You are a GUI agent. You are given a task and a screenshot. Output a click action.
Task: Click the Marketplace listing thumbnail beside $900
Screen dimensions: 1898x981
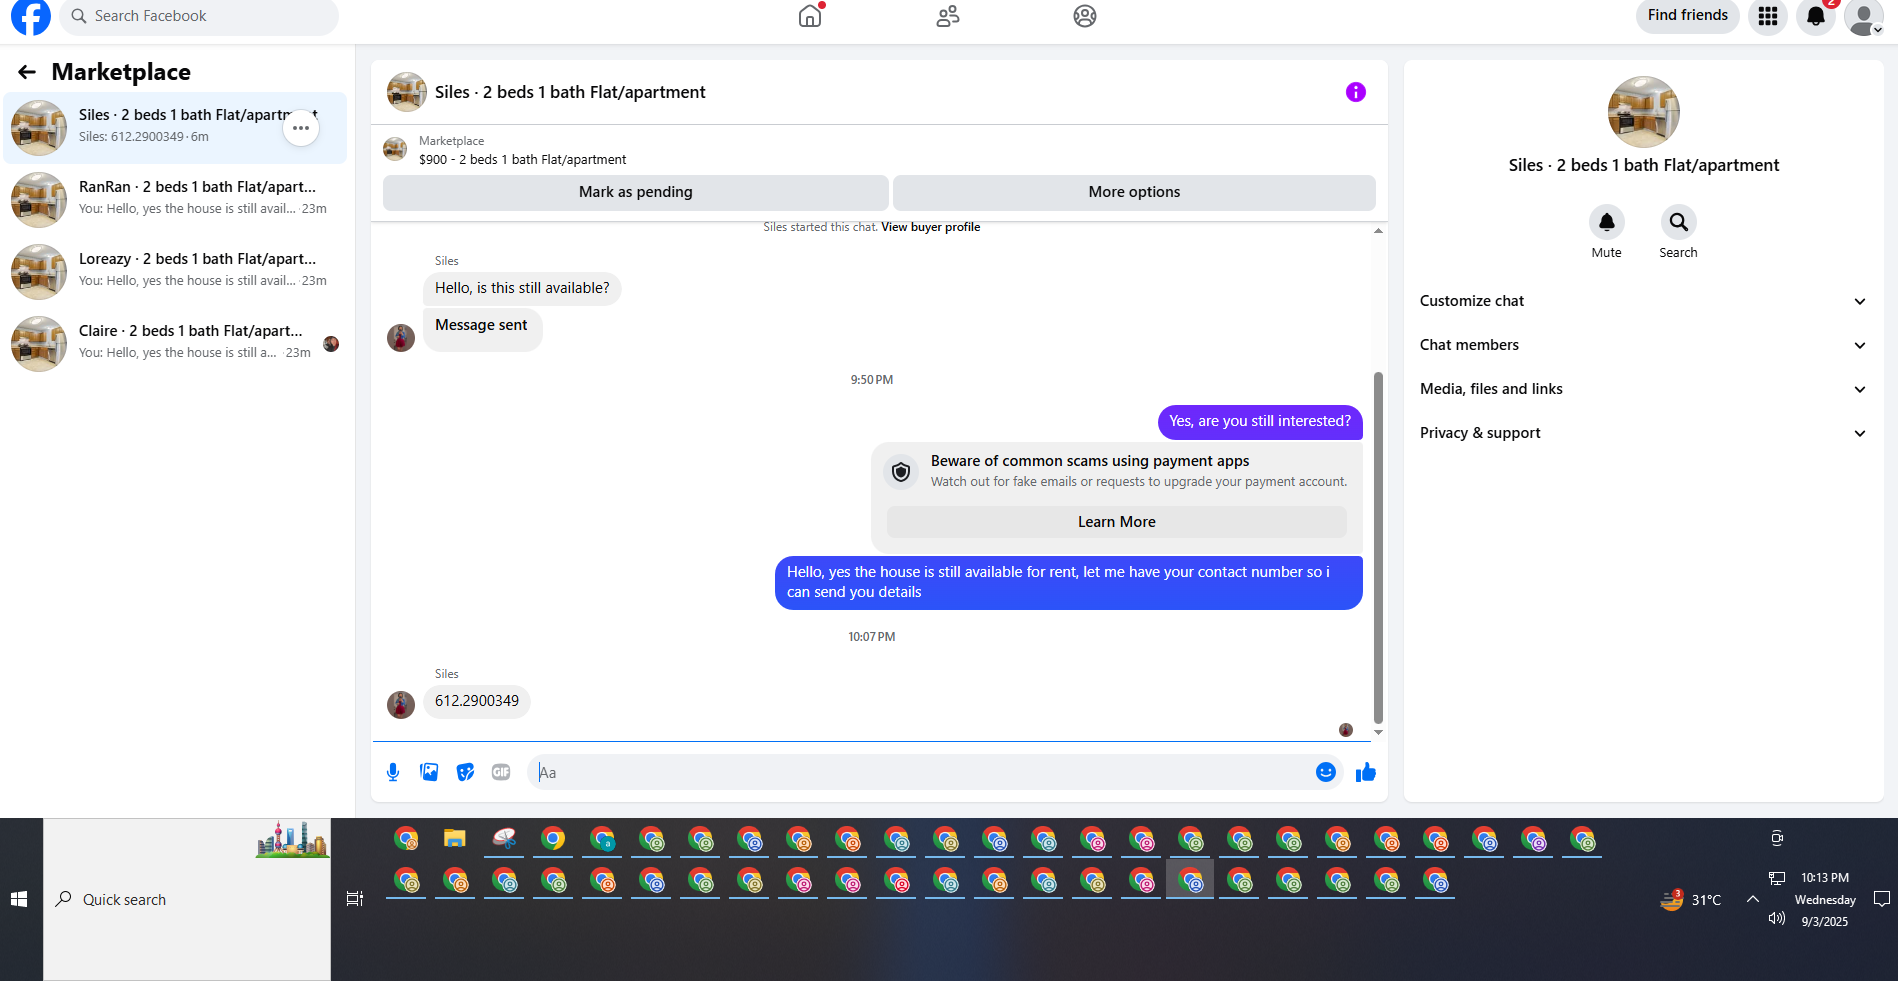coord(395,150)
